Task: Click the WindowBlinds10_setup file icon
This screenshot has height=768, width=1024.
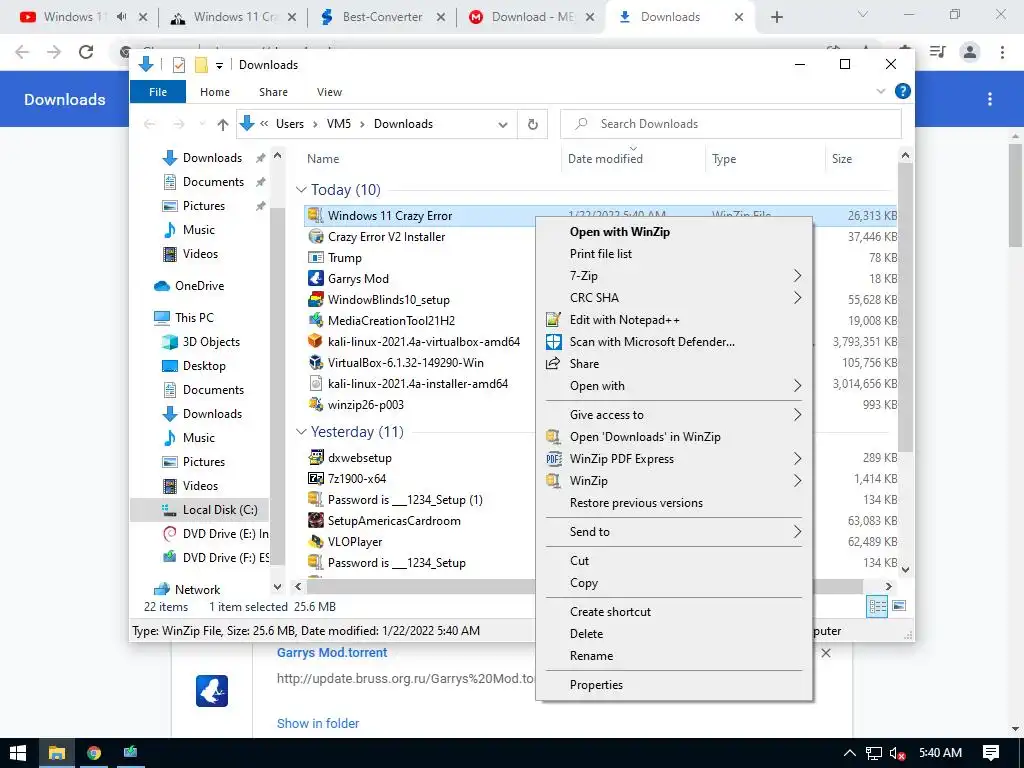Action: point(315,299)
